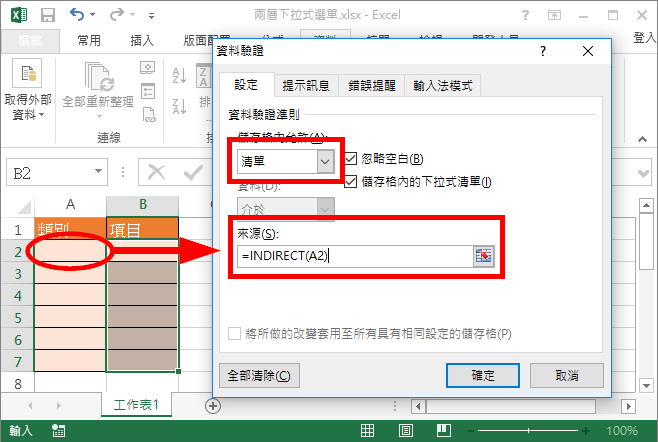The image size is (658, 442).
Task: Click the Excel app logo icon
Action: click(18, 15)
